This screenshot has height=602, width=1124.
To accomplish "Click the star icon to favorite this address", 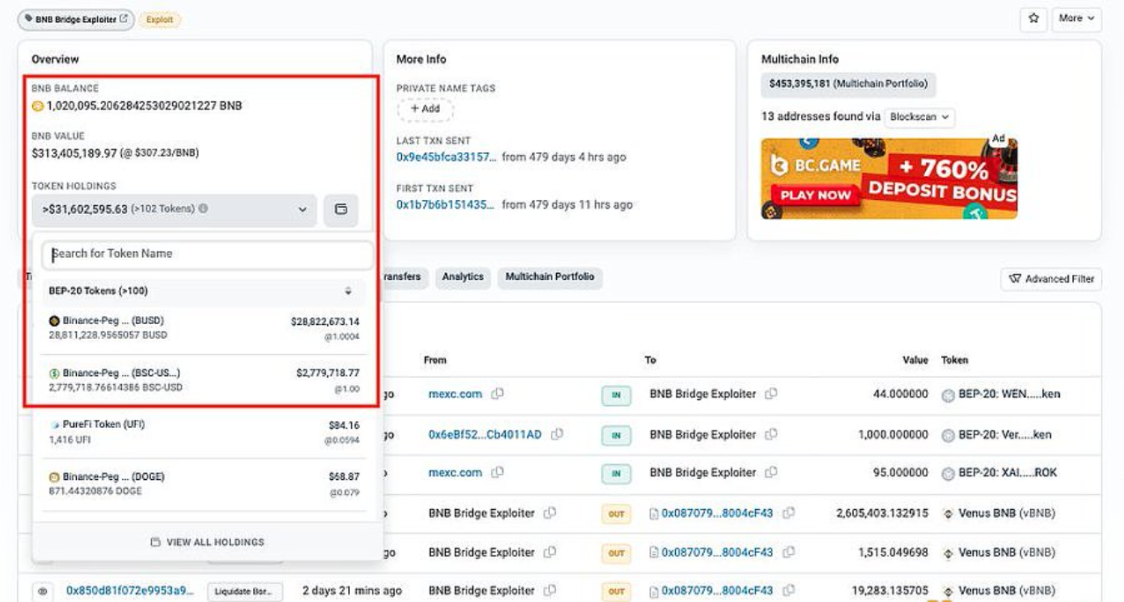I will pos(1034,18).
